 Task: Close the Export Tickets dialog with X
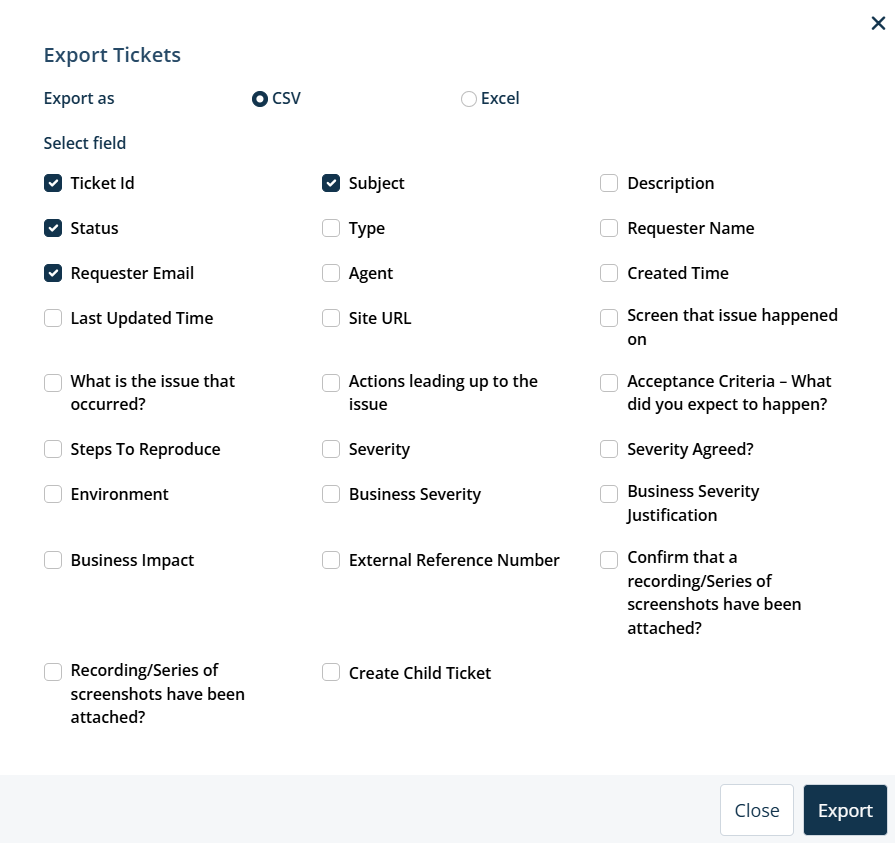pos(878,23)
